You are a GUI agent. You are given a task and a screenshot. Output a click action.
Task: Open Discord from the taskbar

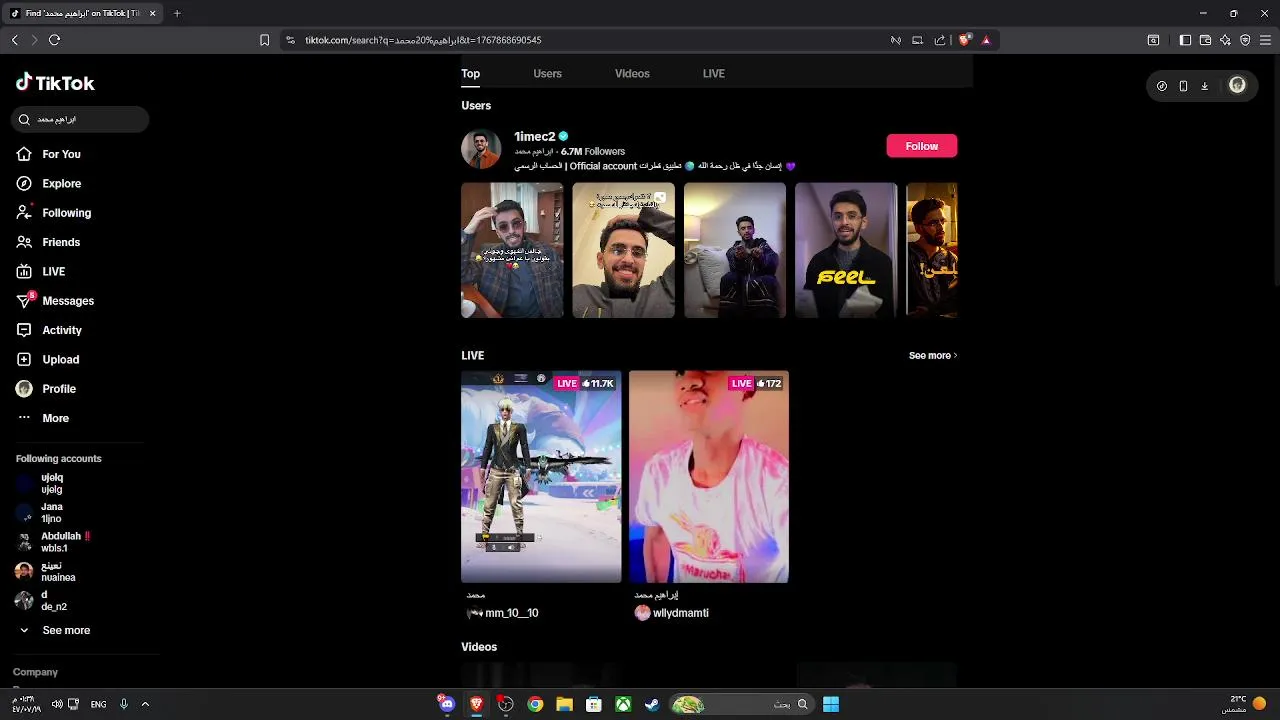click(x=447, y=704)
